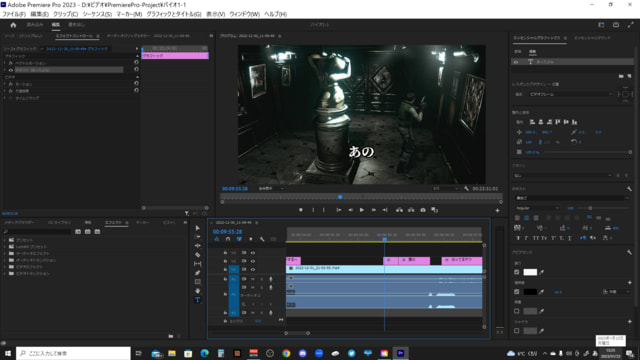Go to Out point in Program monitor
This screenshot has height=360, width=640.
(x=385, y=210)
